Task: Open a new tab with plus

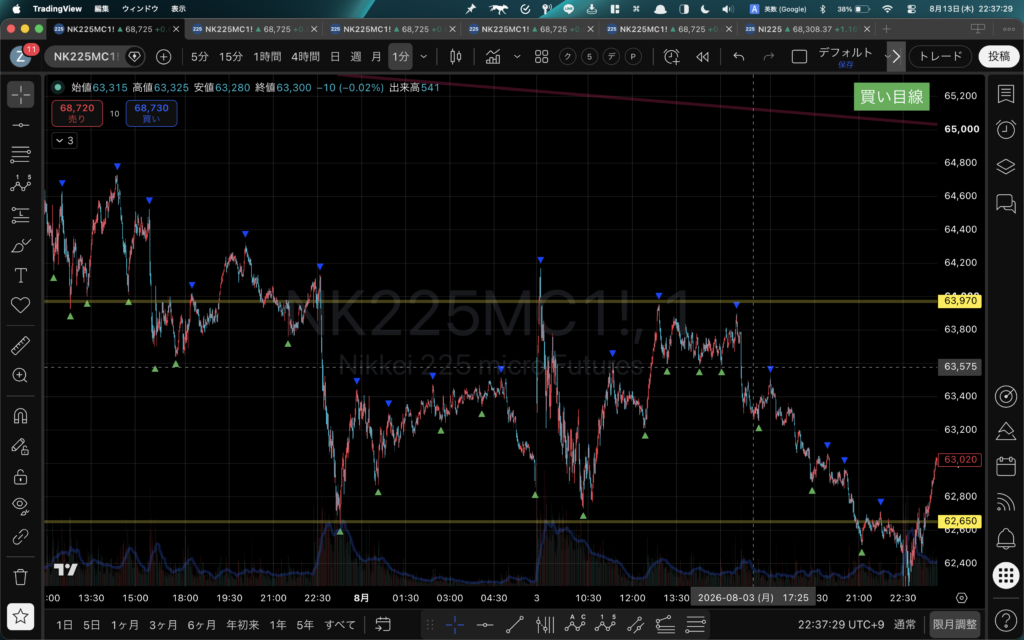Action: point(886,29)
